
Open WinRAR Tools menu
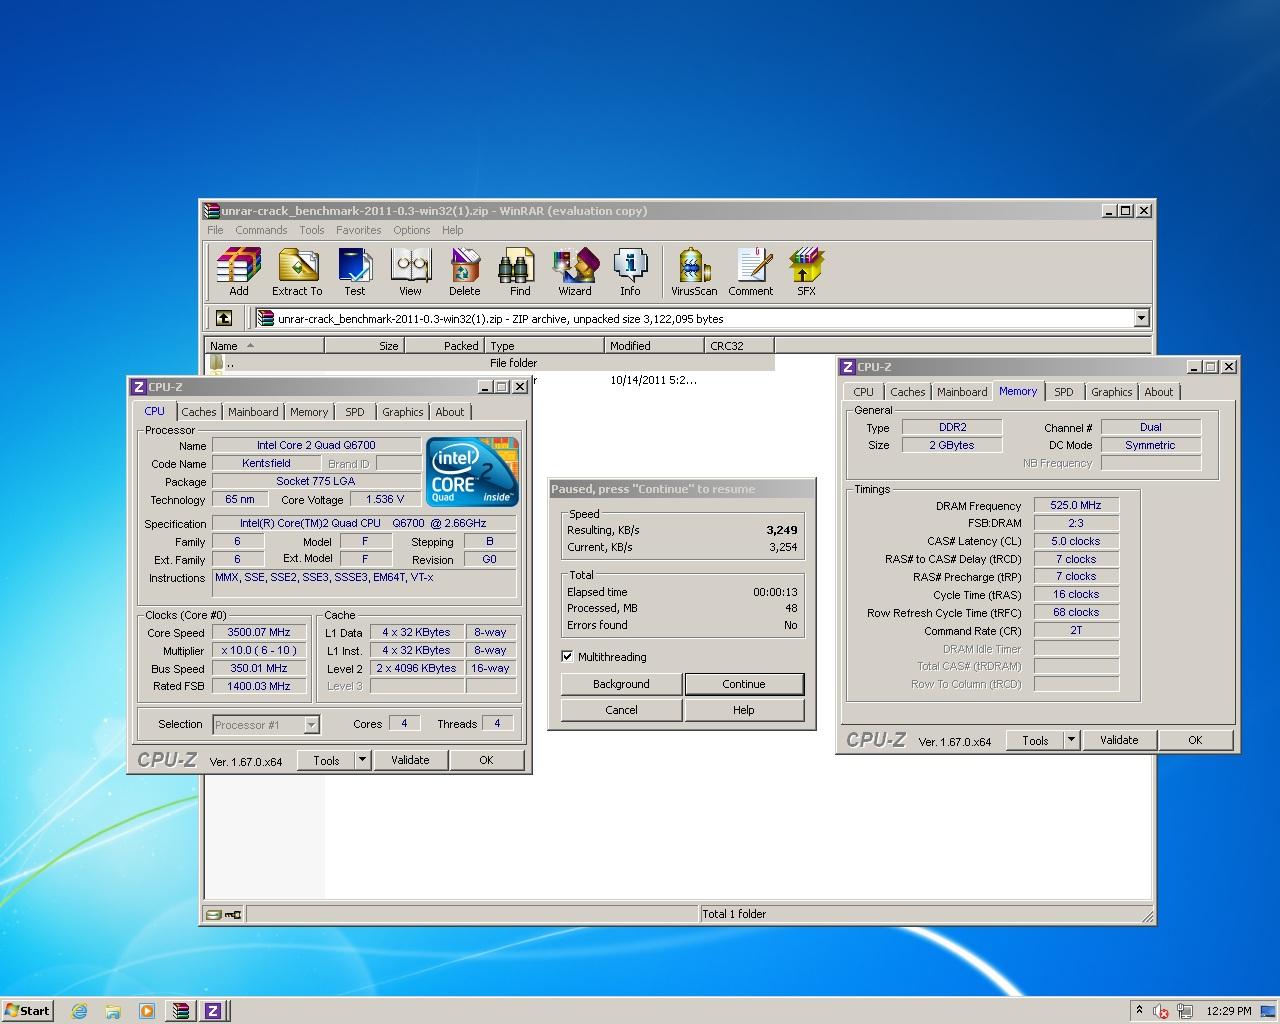coord(312,230)
